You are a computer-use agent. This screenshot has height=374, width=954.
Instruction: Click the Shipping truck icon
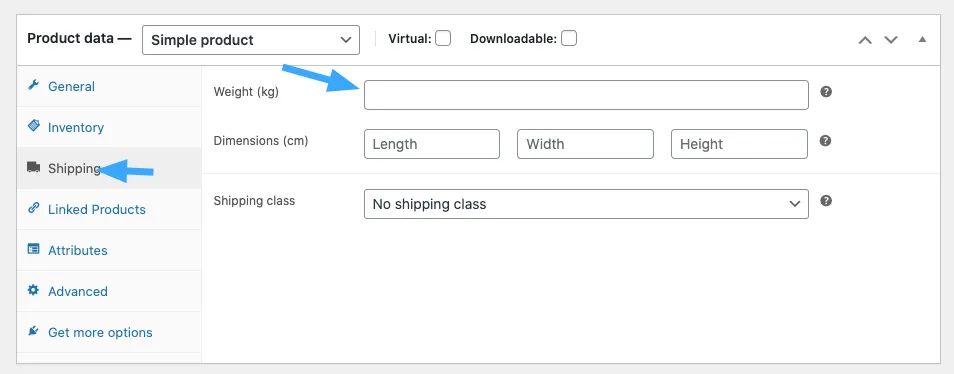pos(33,167)
